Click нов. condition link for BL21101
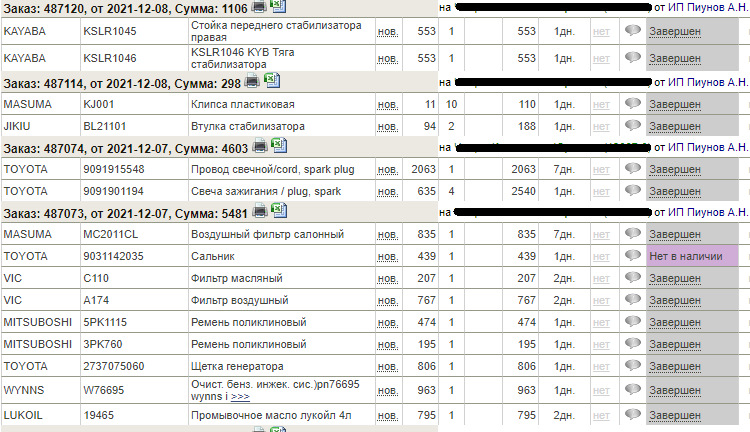 click(387, 126)
